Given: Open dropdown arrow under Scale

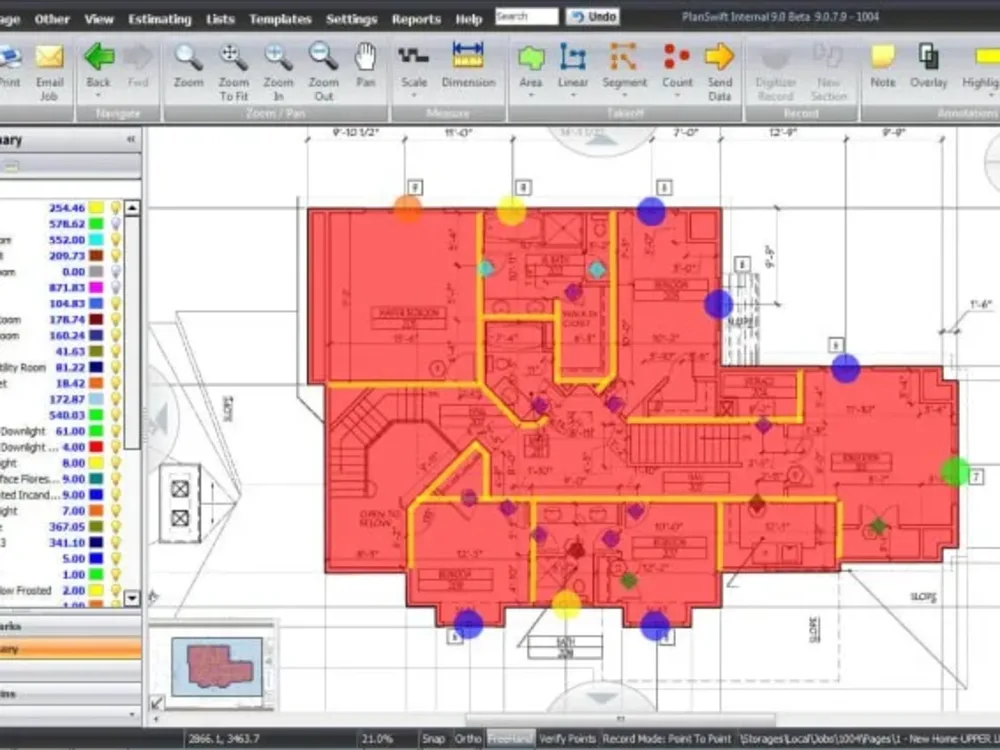Looking at the screenshot, I should point(413,96).
